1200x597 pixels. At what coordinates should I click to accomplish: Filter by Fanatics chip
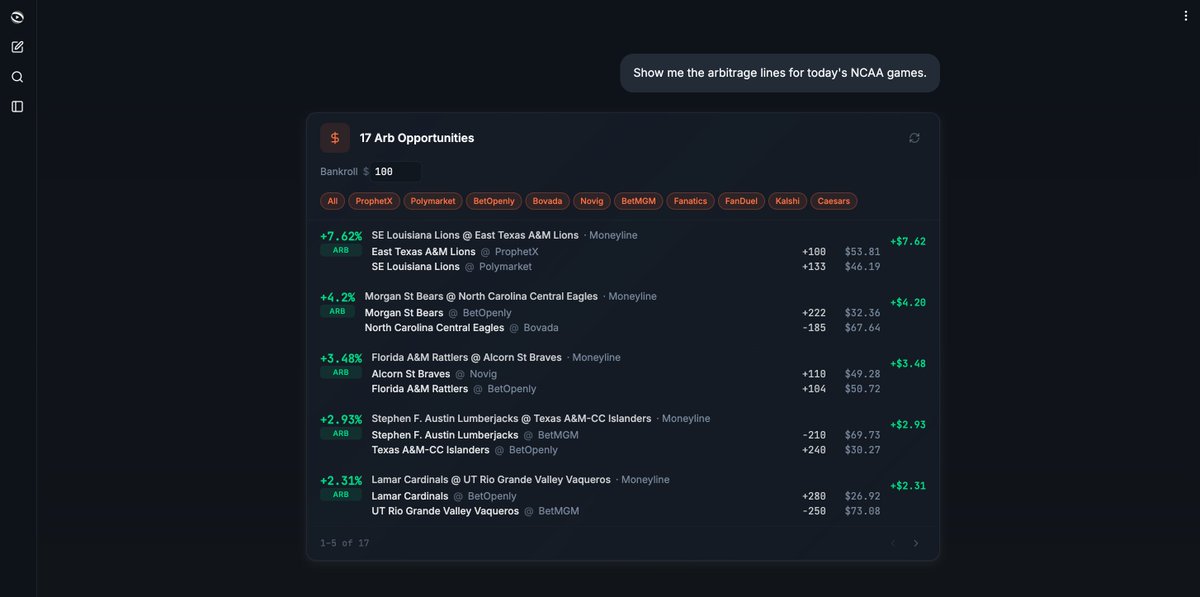[691, 201]
